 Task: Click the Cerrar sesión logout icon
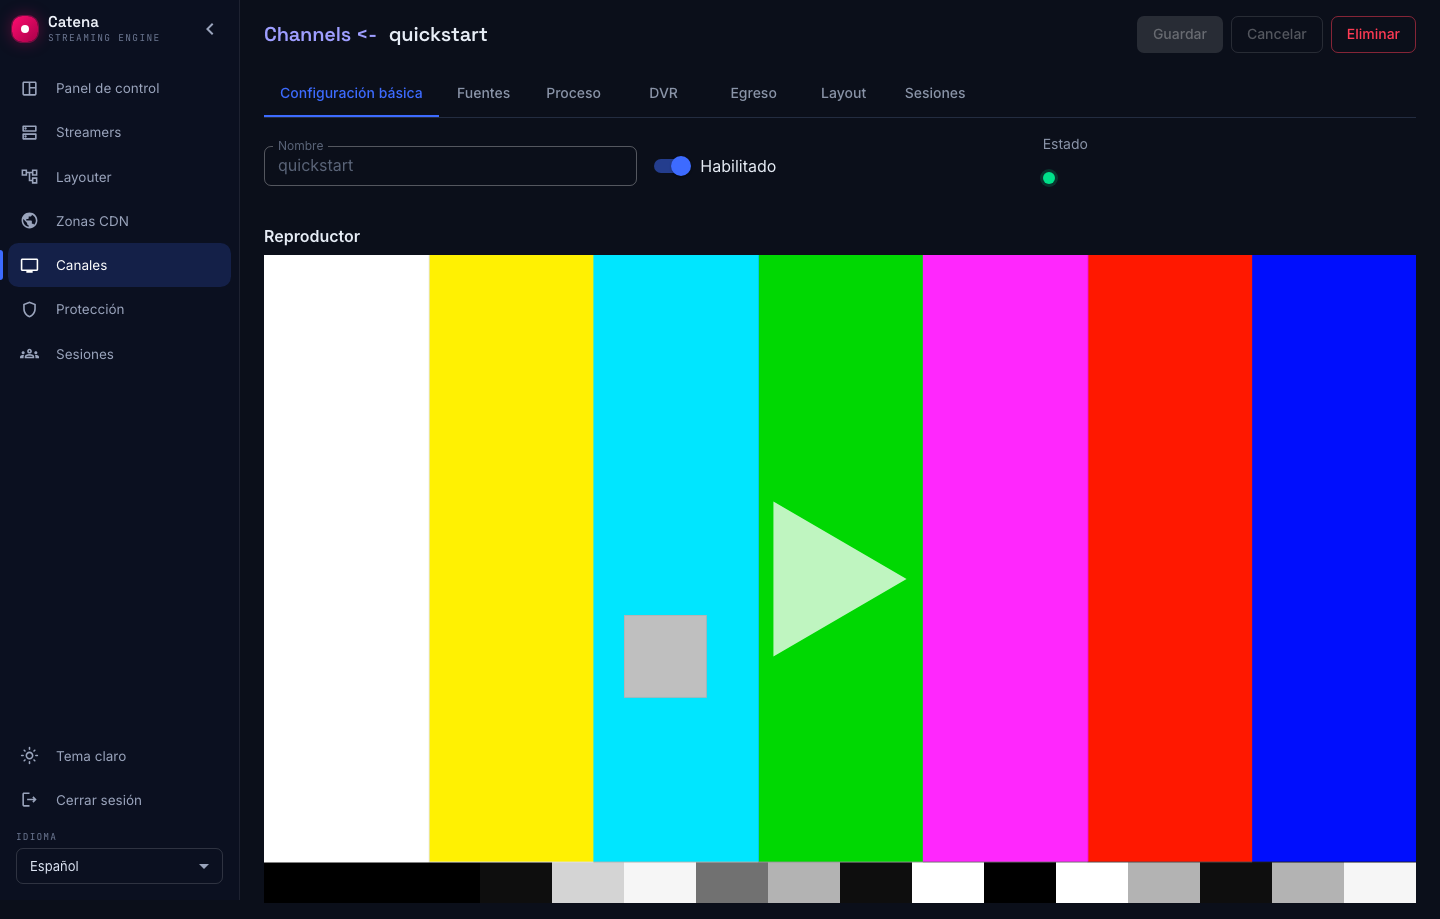pos(30,800)
